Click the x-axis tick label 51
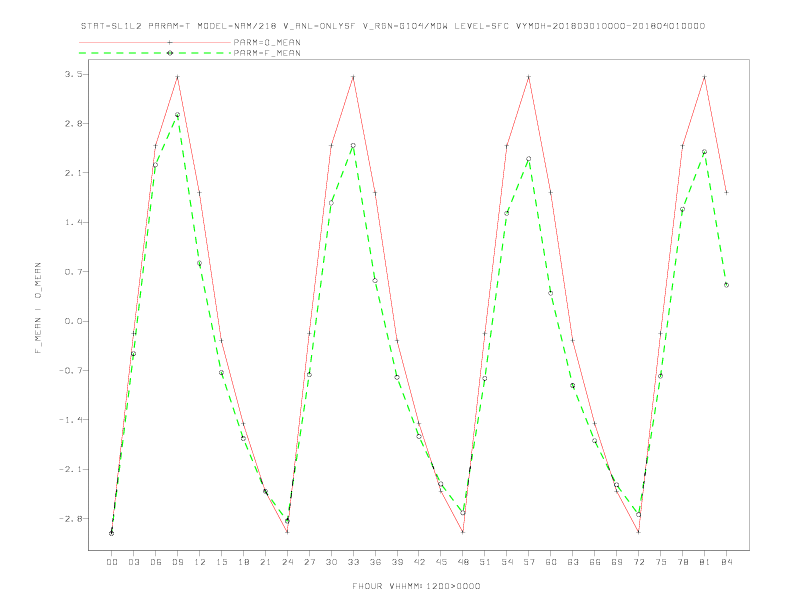 tap(485, 562)
